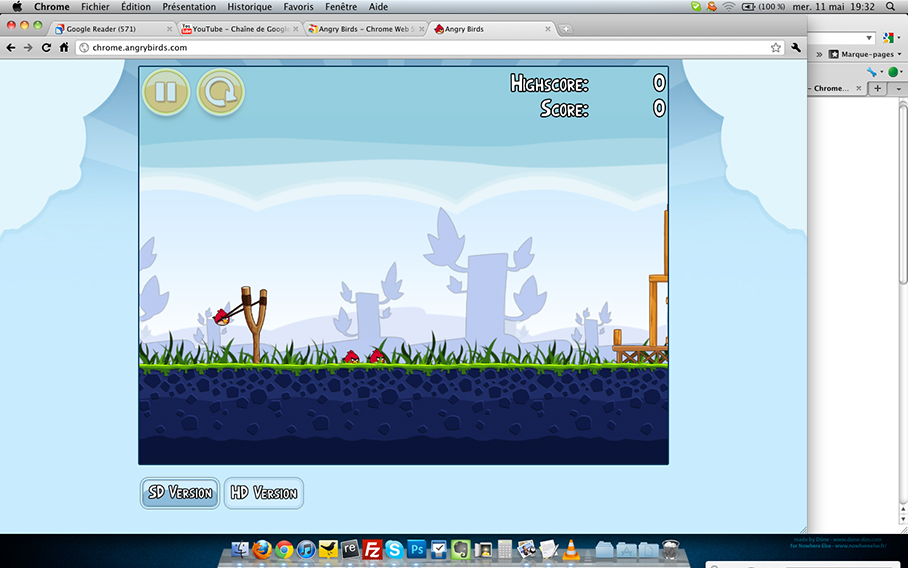Open the Historique menu

[x=249, y=7]
